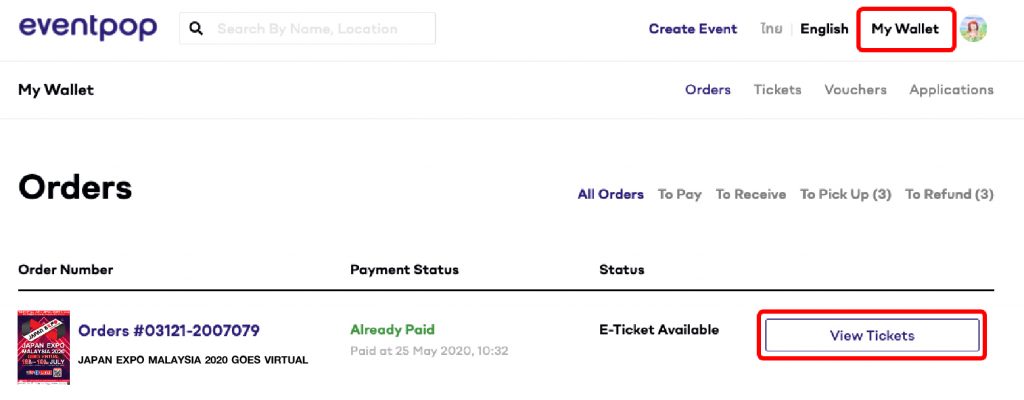The width and height of the screenshot is (1024, 400).
Task: Open the user profile avatar
Action: [973, 29]
